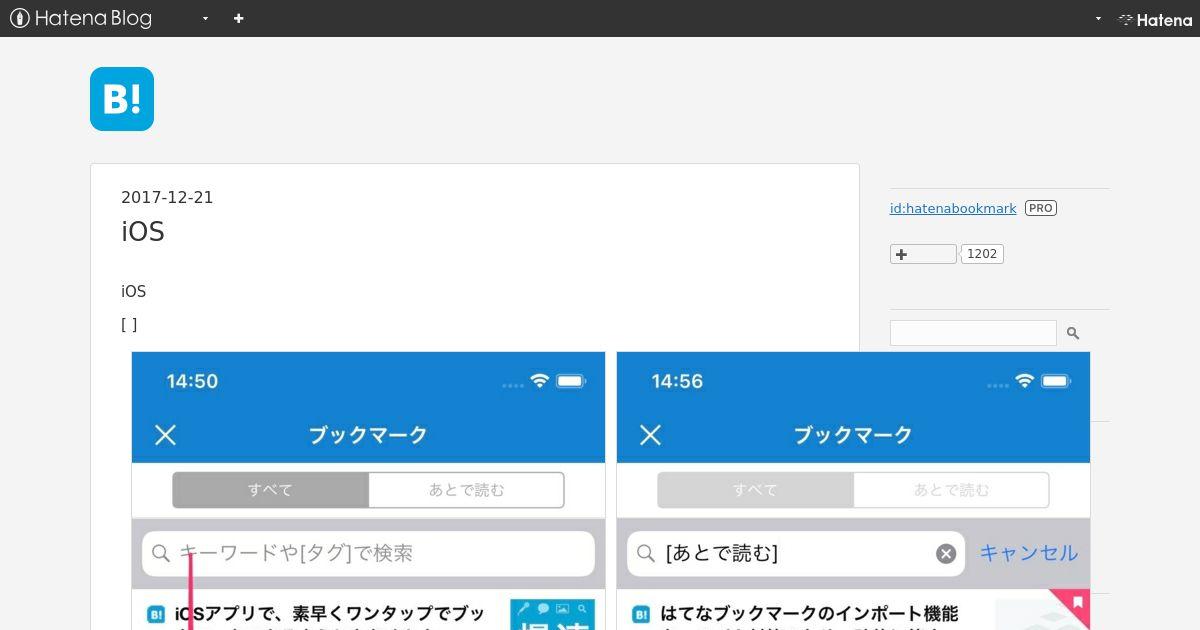Click the blue B! blog logo
The width and height of the screenshot is (1200, 630).
click(122, 99)
